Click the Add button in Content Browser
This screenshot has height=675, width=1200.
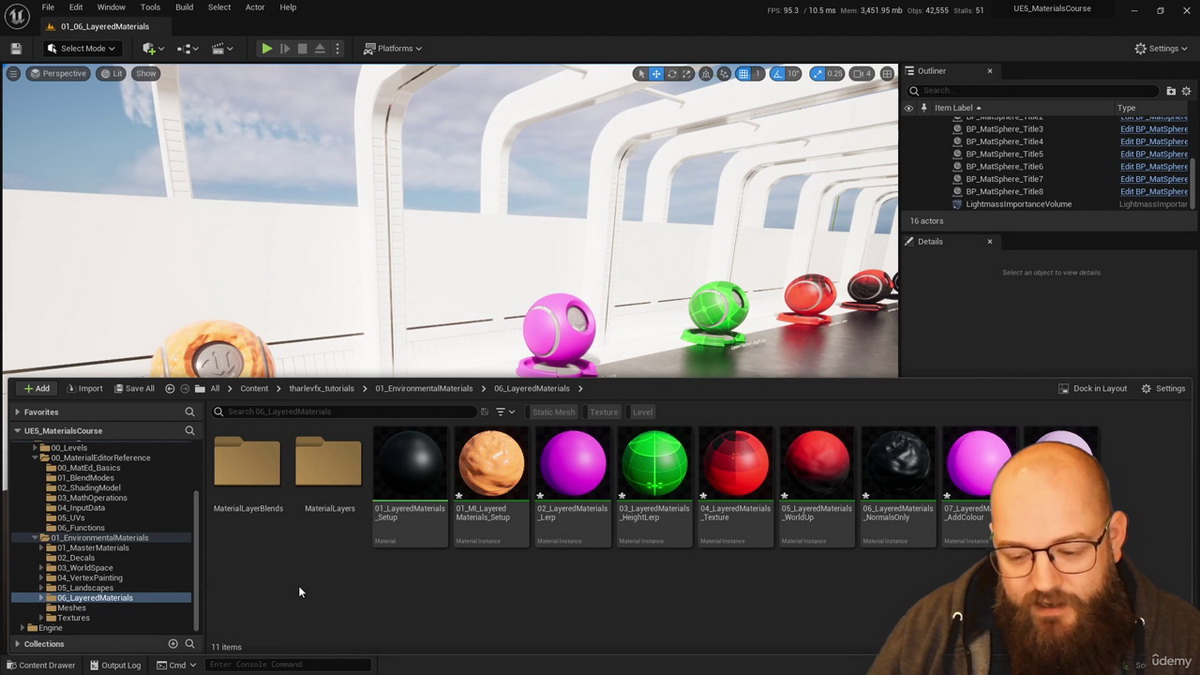point(36,388)
